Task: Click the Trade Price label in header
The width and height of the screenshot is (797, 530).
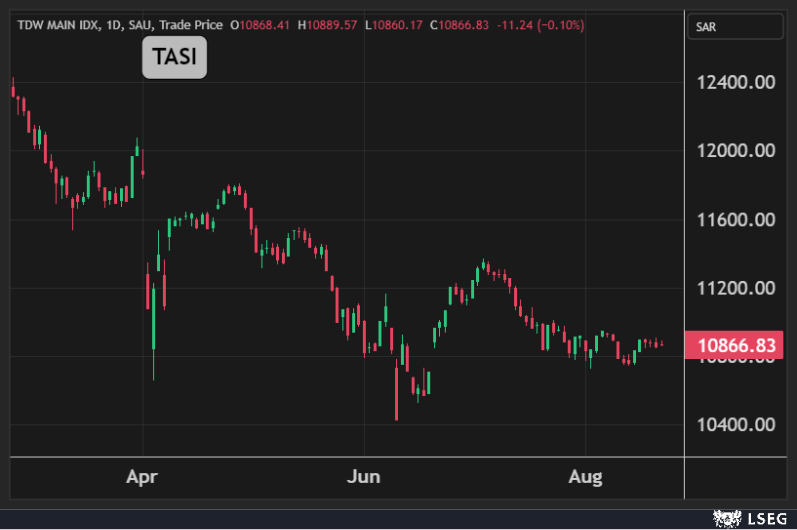Action: coord(190,24)
